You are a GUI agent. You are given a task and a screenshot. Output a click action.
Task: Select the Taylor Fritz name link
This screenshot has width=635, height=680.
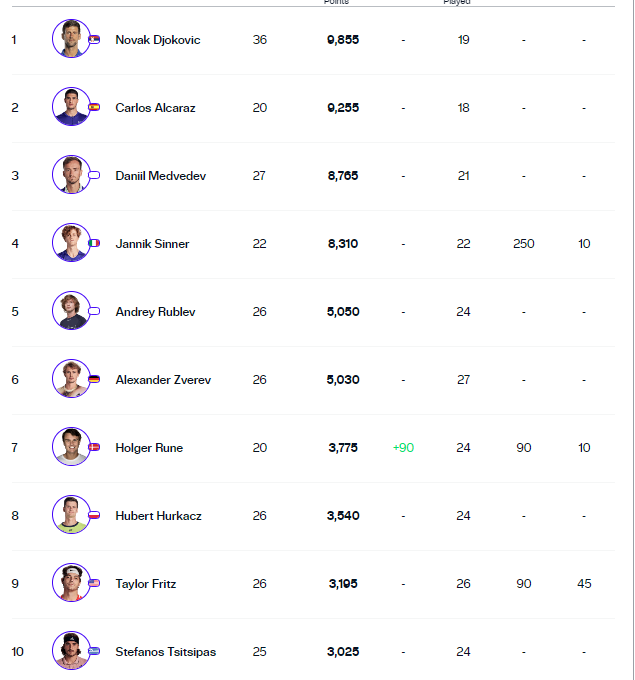[145, 584]
